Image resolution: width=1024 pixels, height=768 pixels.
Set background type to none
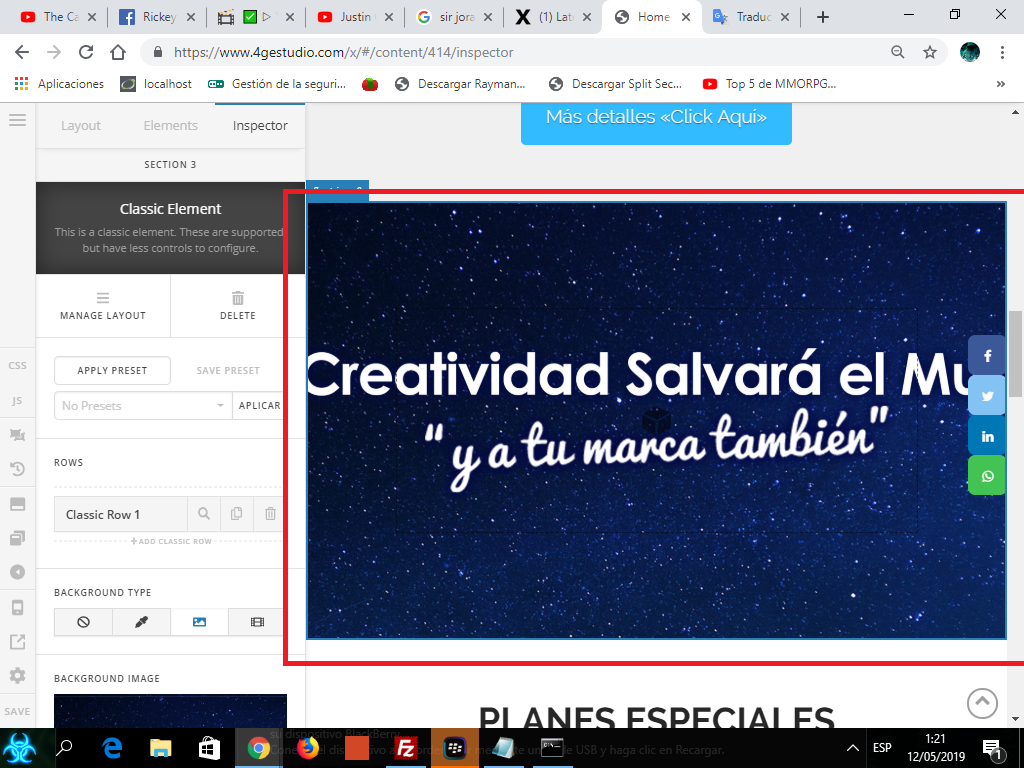tap(83, 622)
